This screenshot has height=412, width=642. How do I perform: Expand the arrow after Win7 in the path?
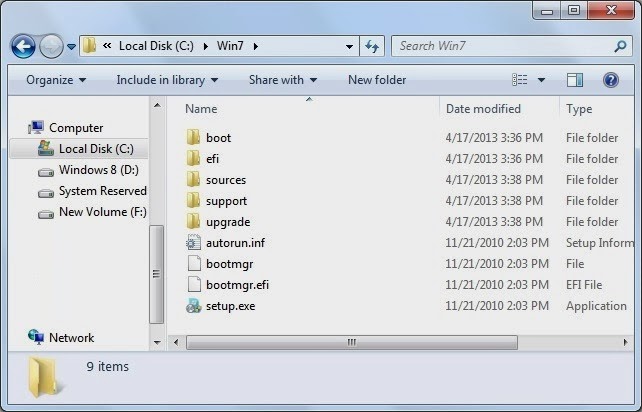click(255, 46)
